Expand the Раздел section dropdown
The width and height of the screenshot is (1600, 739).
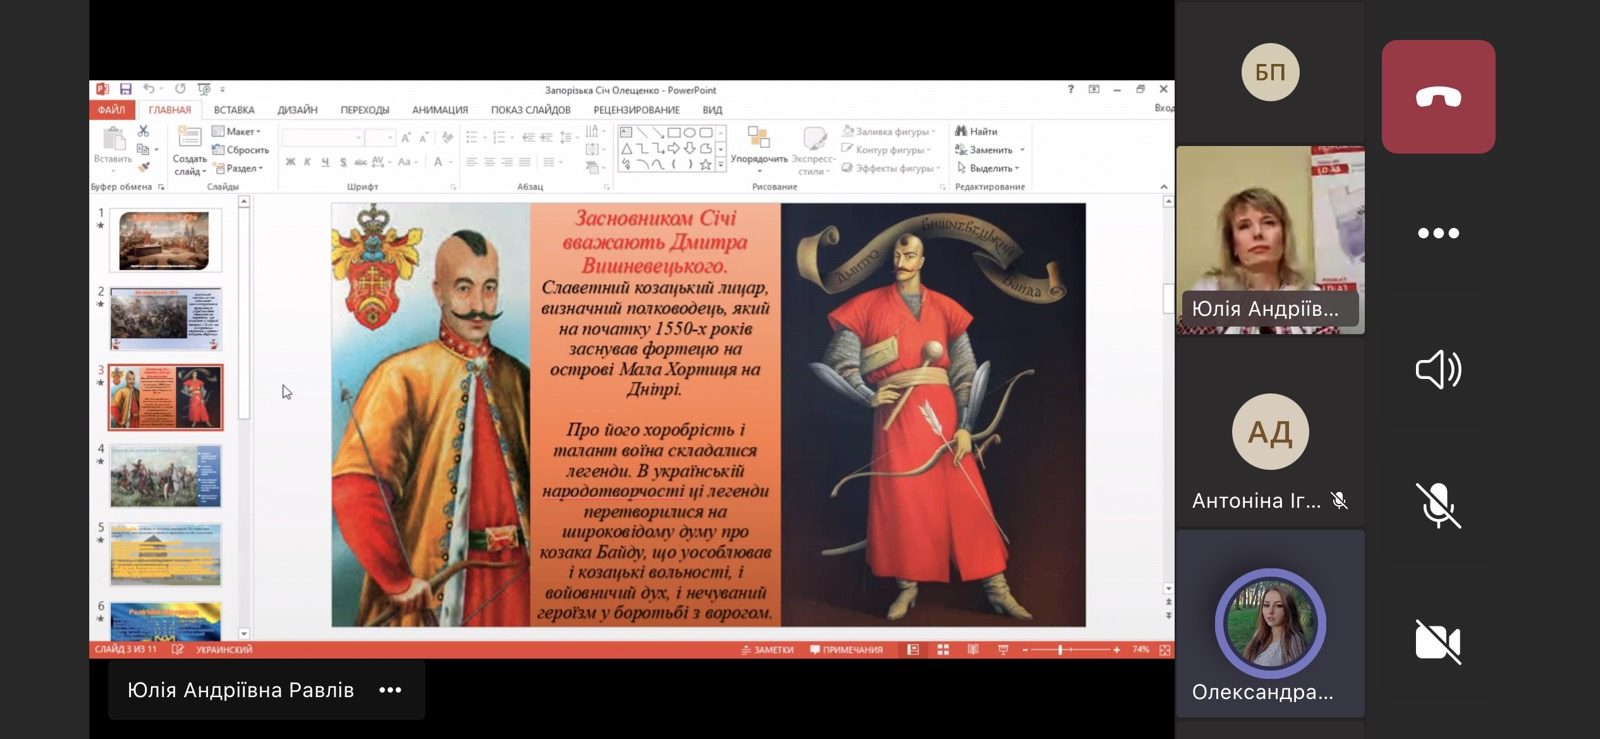point(240,169)
